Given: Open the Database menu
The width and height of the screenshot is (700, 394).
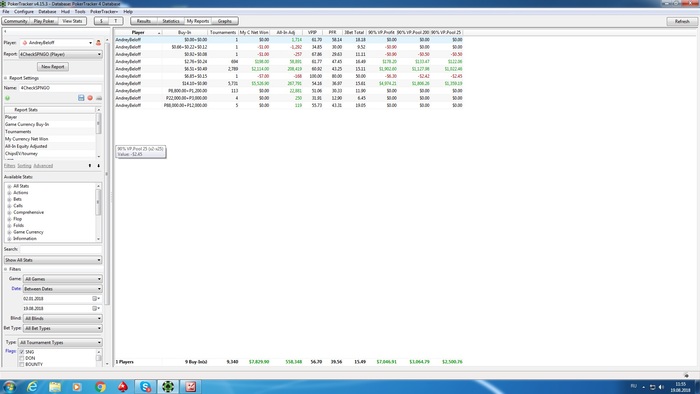Looking at the screenshot, I should coord(47,12).
